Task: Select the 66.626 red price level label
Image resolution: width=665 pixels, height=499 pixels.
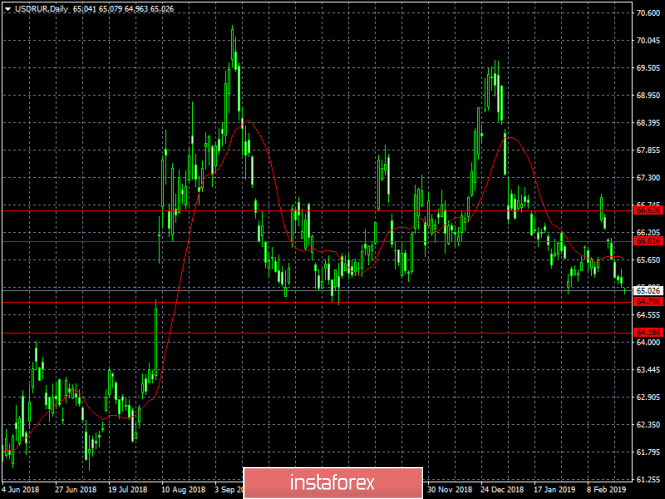Action: point(648,210)
